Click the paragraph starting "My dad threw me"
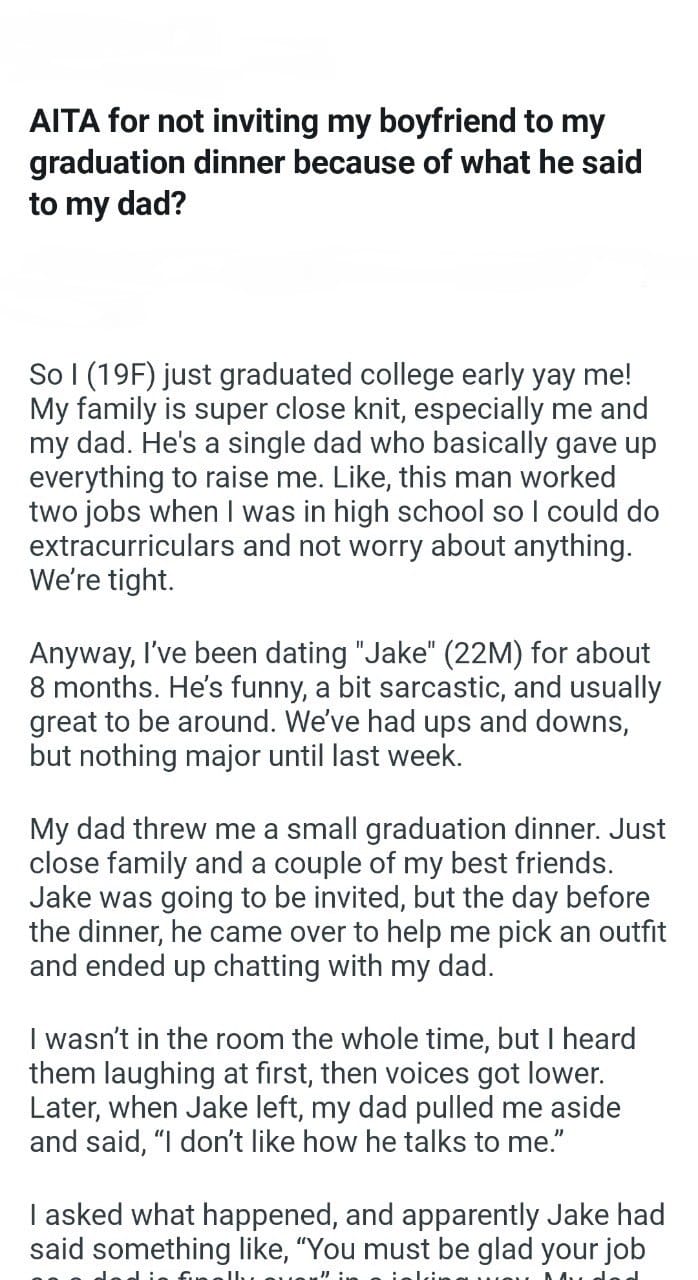This screenshot has height=1280, width=698. (347, 897)
